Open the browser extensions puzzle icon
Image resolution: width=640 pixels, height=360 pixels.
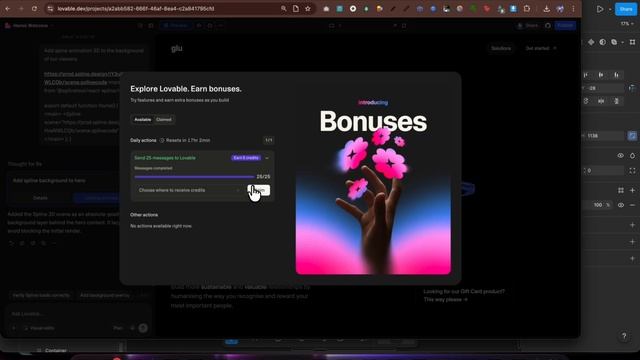click(527, 9)
